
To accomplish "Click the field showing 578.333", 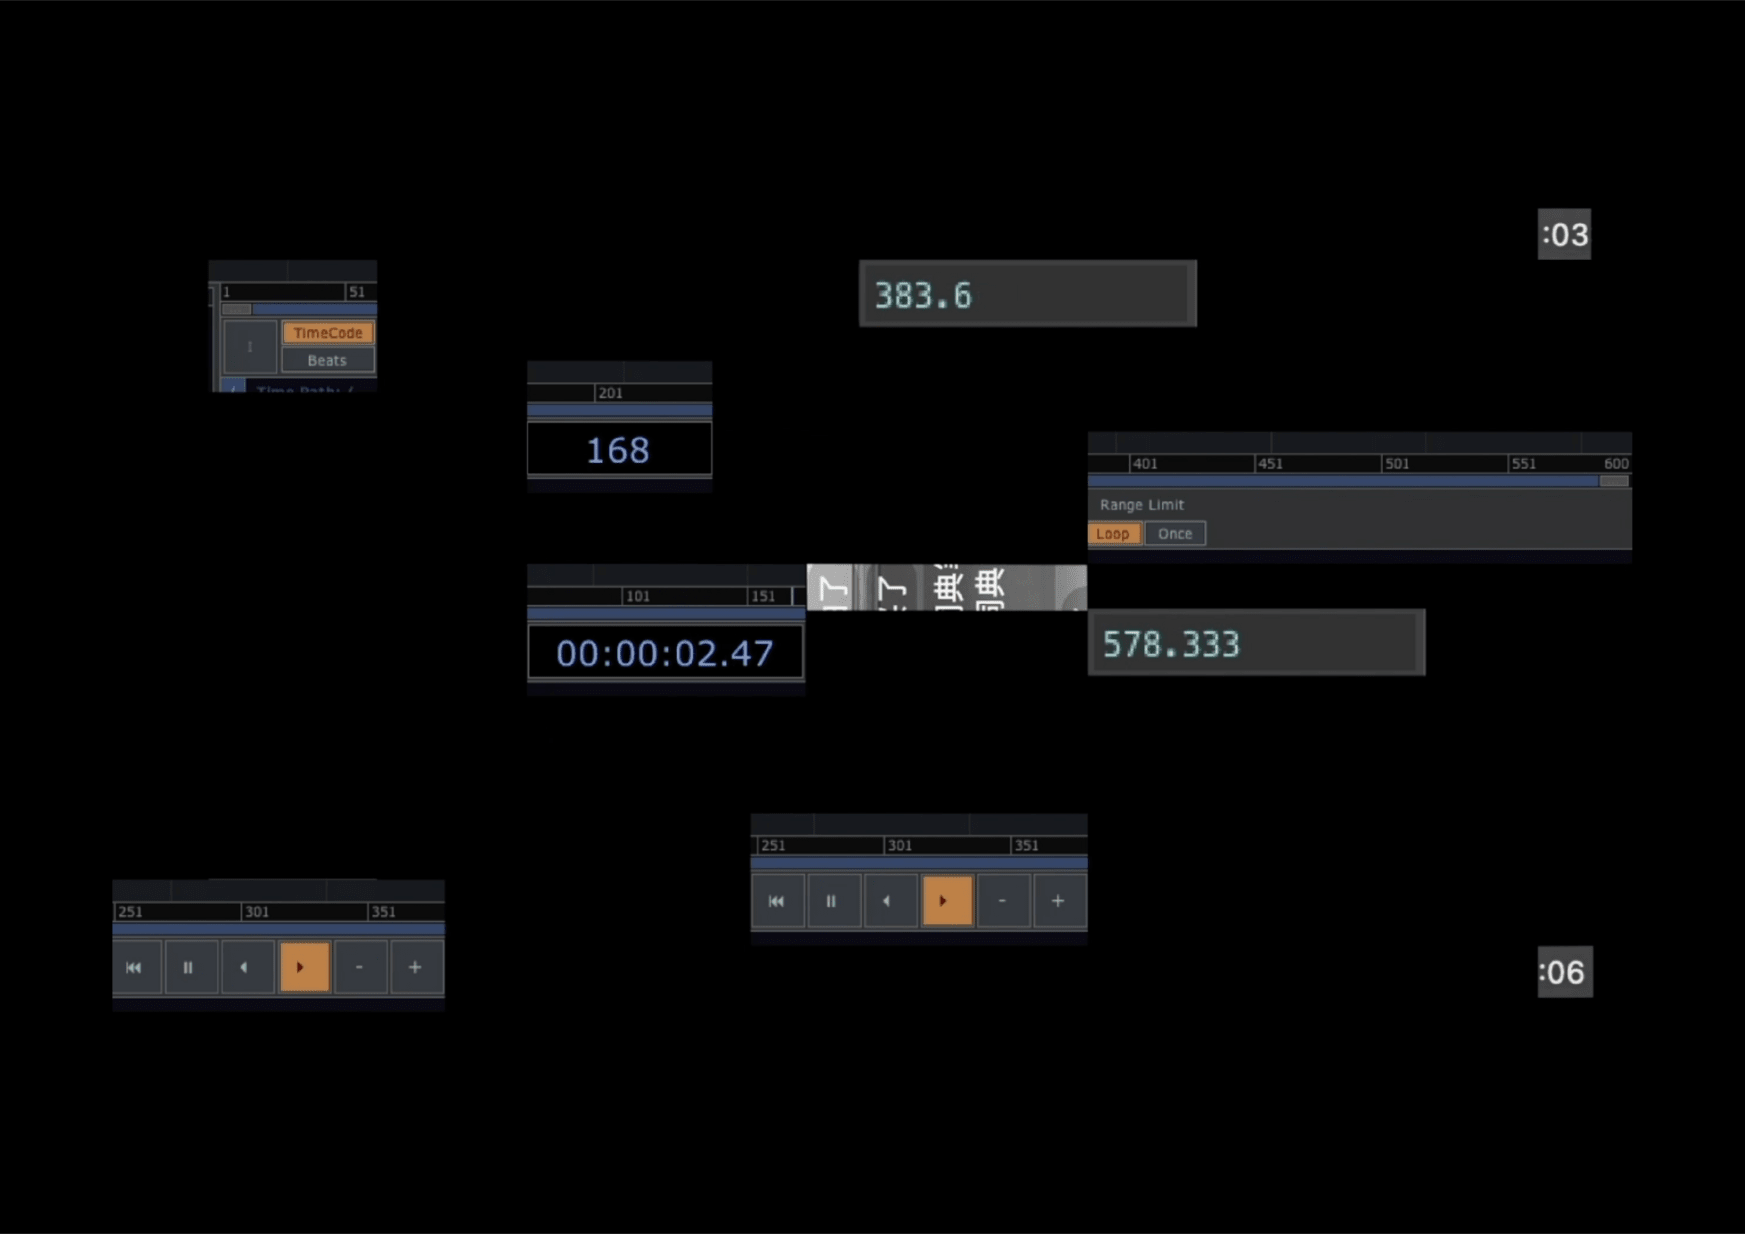I will point(1256,643).
